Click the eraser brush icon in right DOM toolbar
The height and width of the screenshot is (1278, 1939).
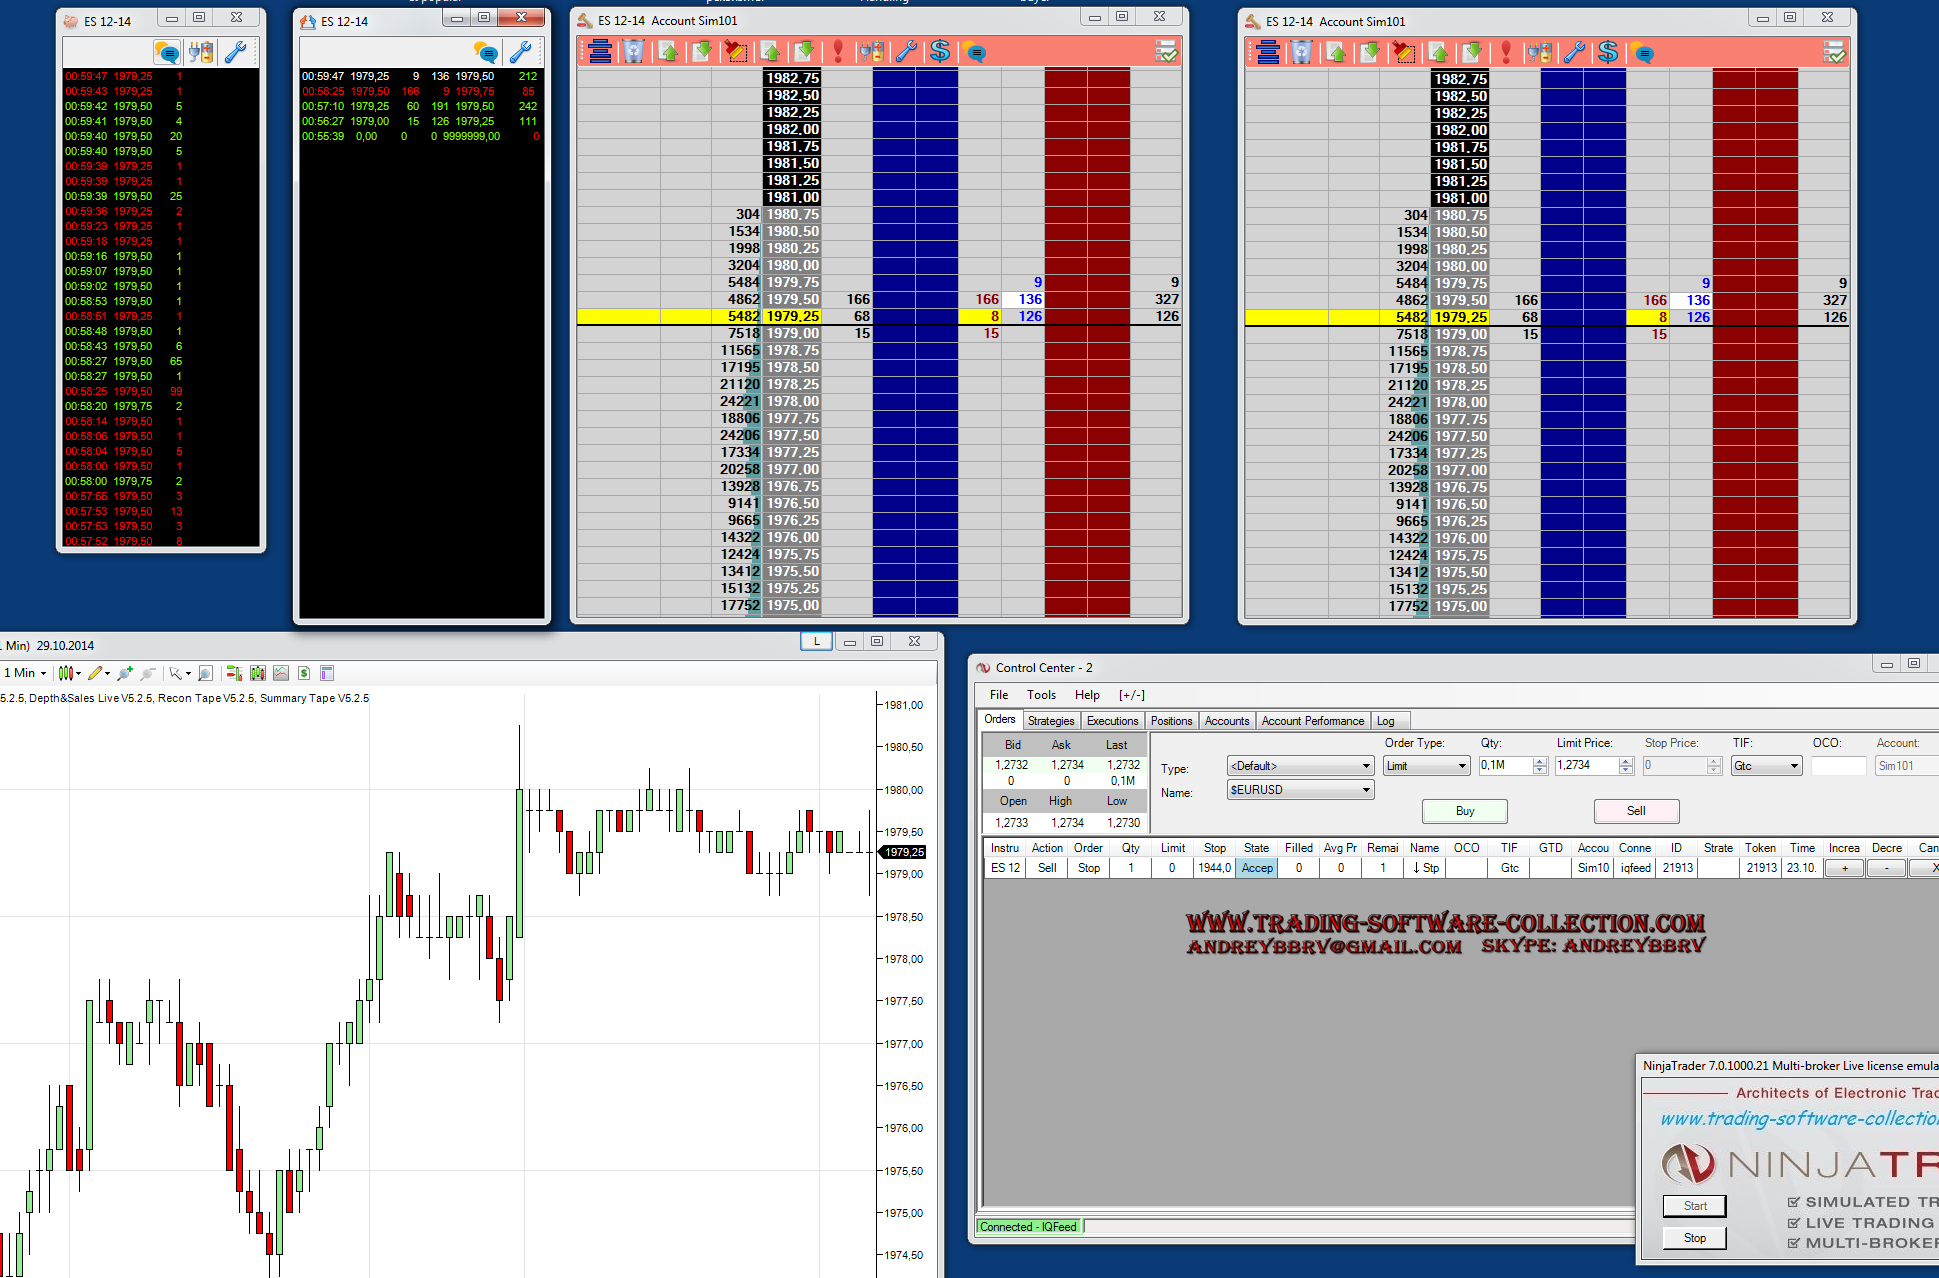(x=1404, y=52)
